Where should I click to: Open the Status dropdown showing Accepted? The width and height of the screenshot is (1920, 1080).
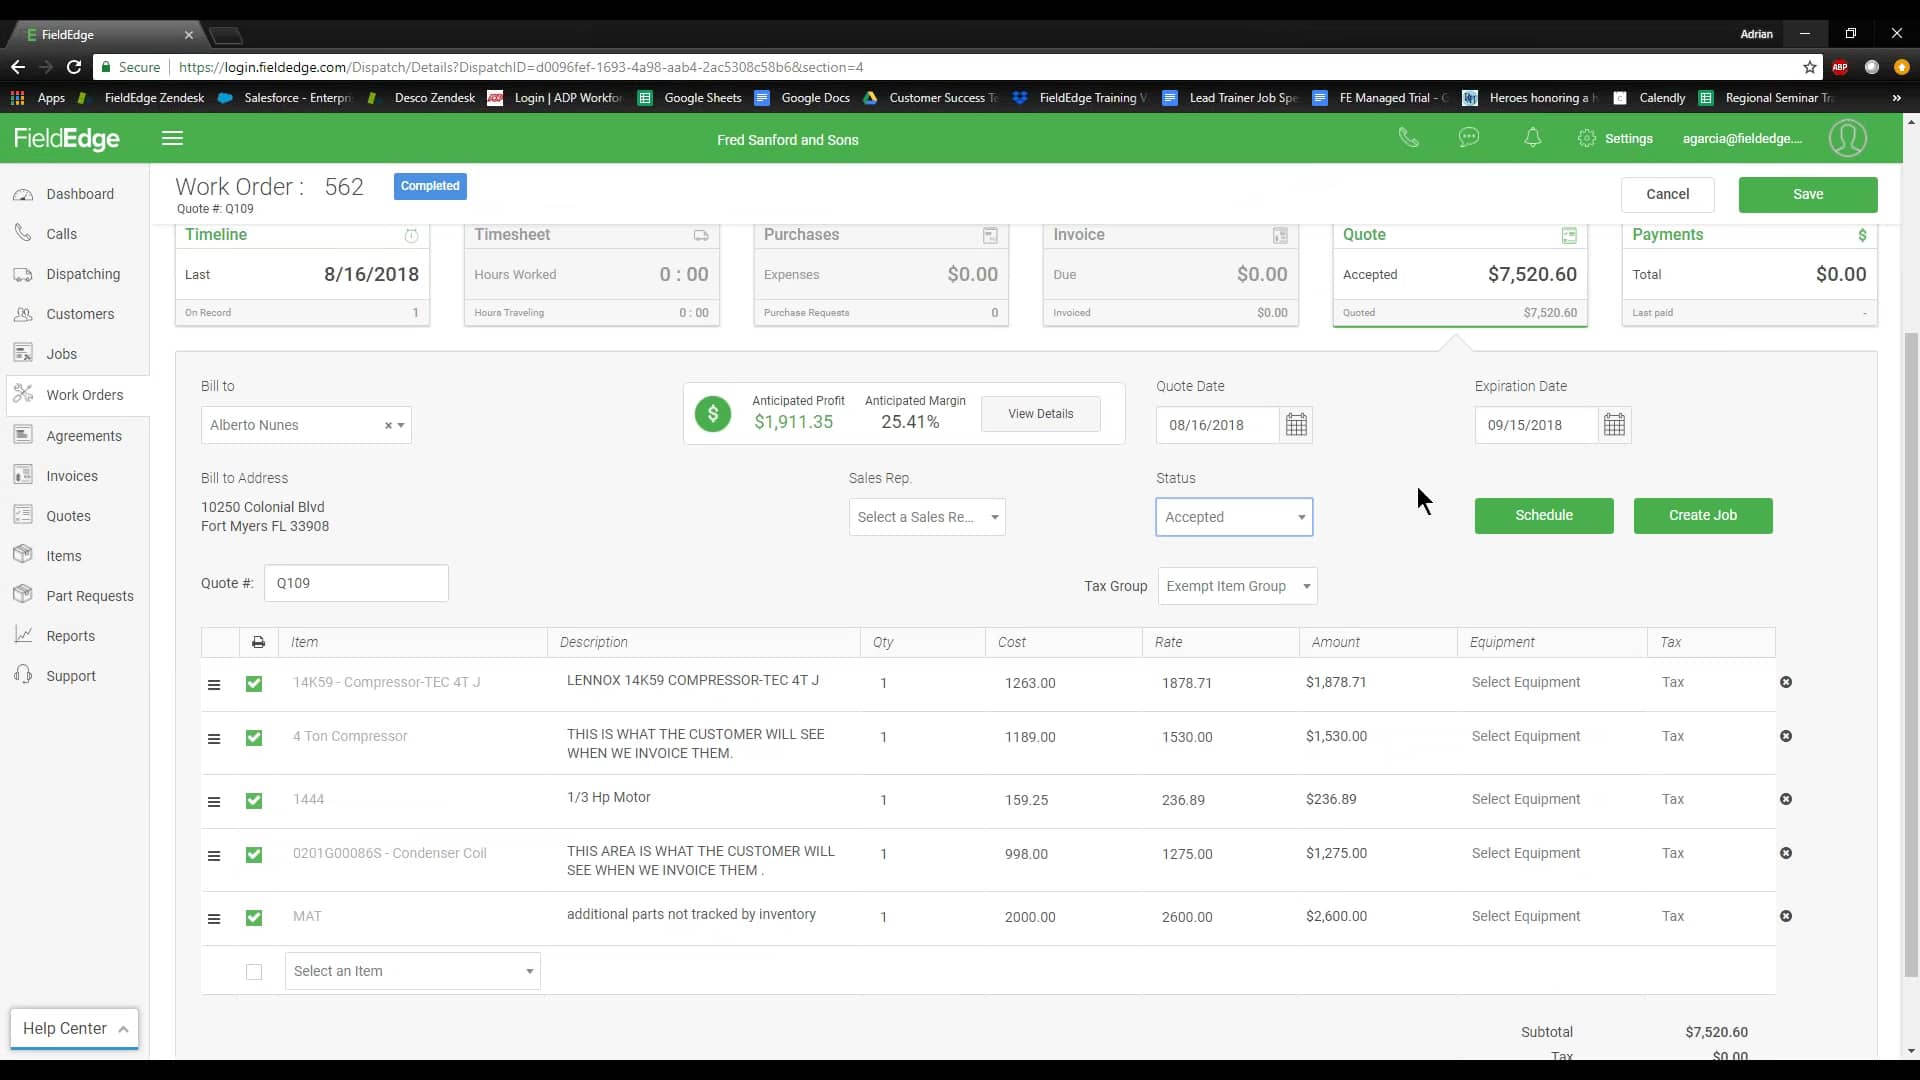point(1233,517)
